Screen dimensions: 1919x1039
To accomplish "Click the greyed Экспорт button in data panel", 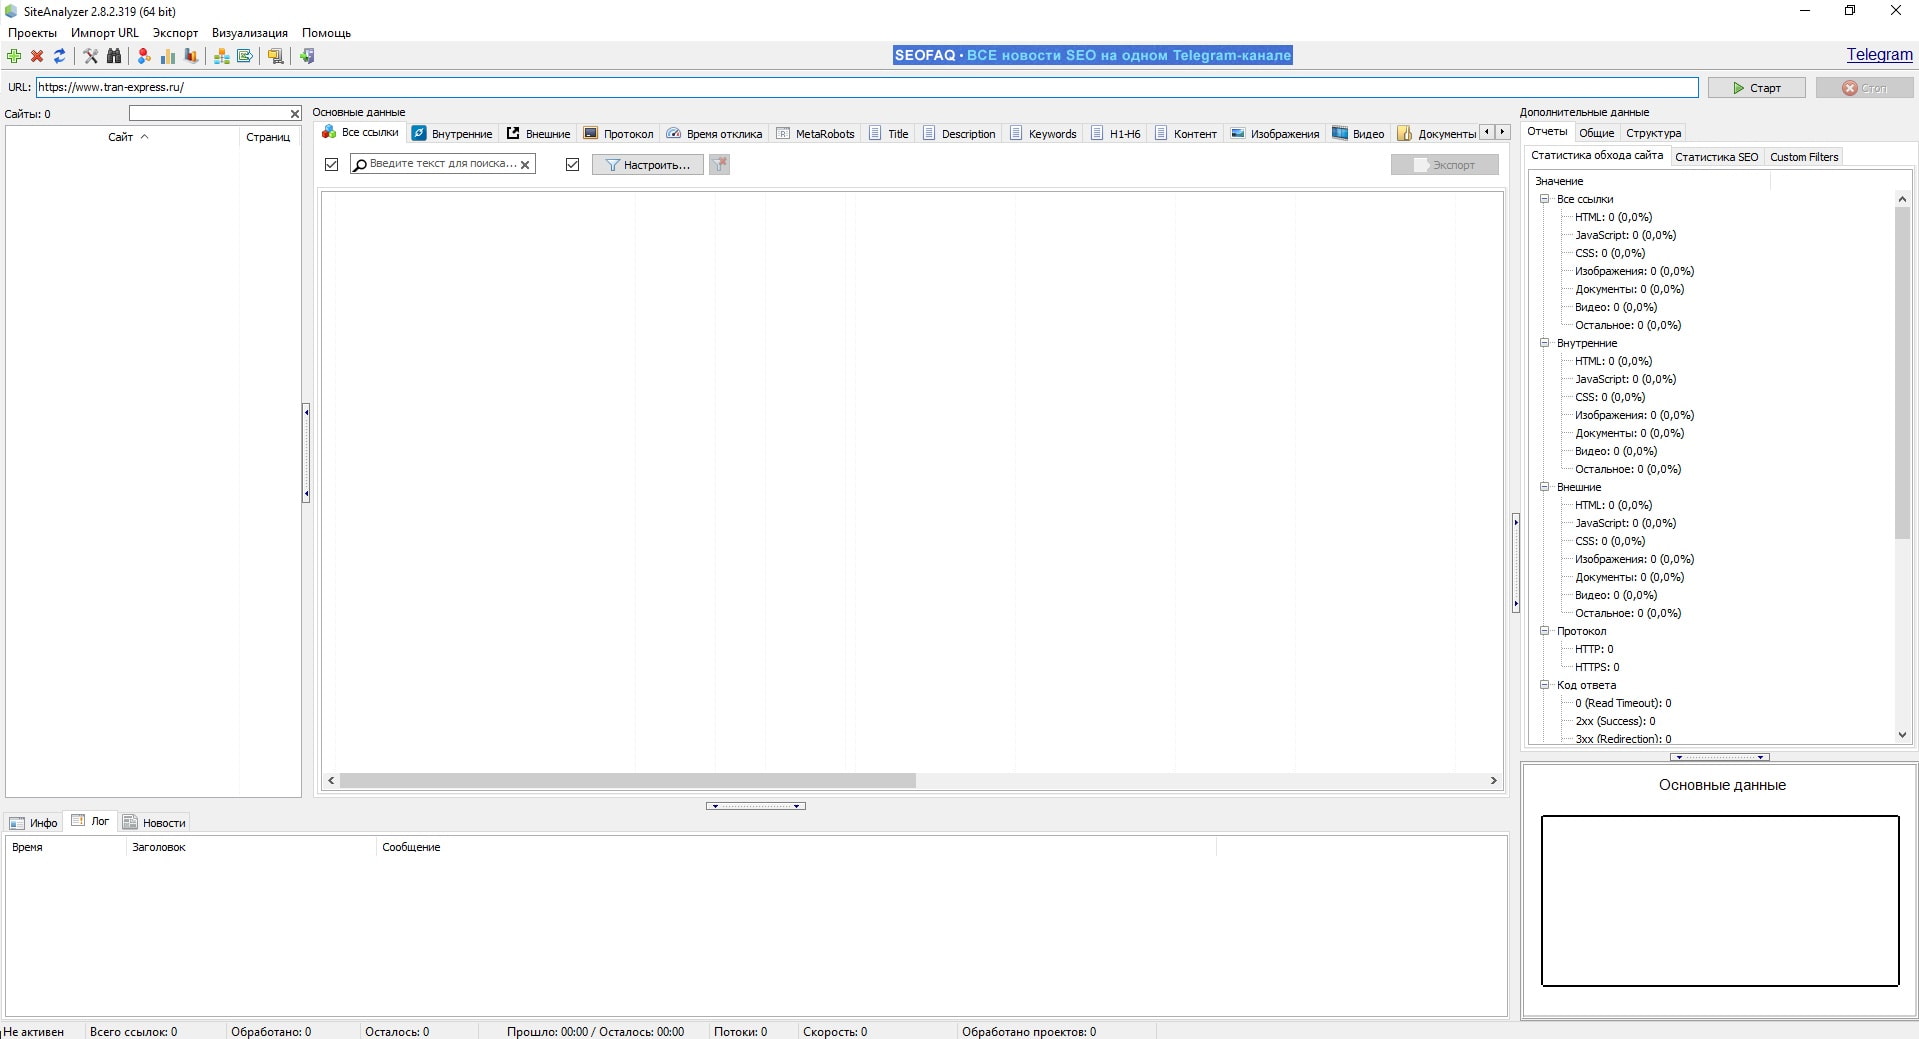I will pyautogui.click(x=1444, y=165).
